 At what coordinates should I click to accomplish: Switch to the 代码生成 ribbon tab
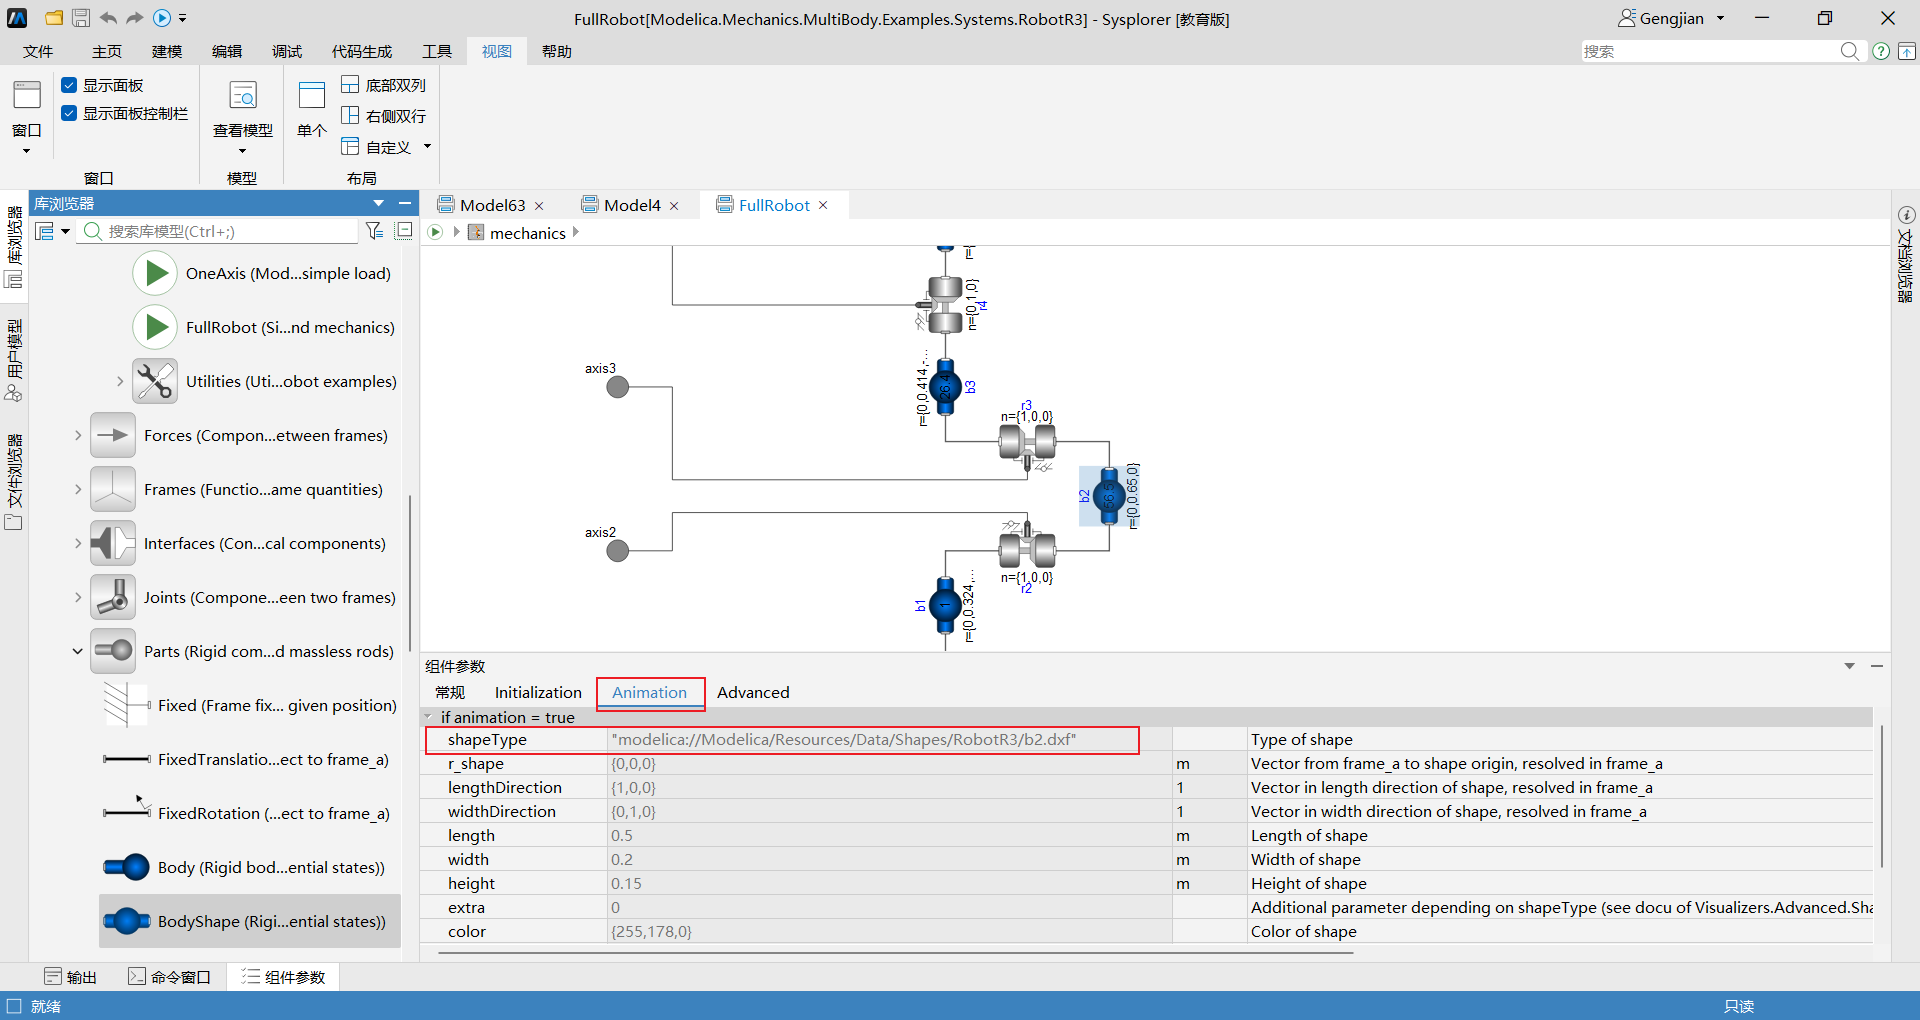coord(362,51)
